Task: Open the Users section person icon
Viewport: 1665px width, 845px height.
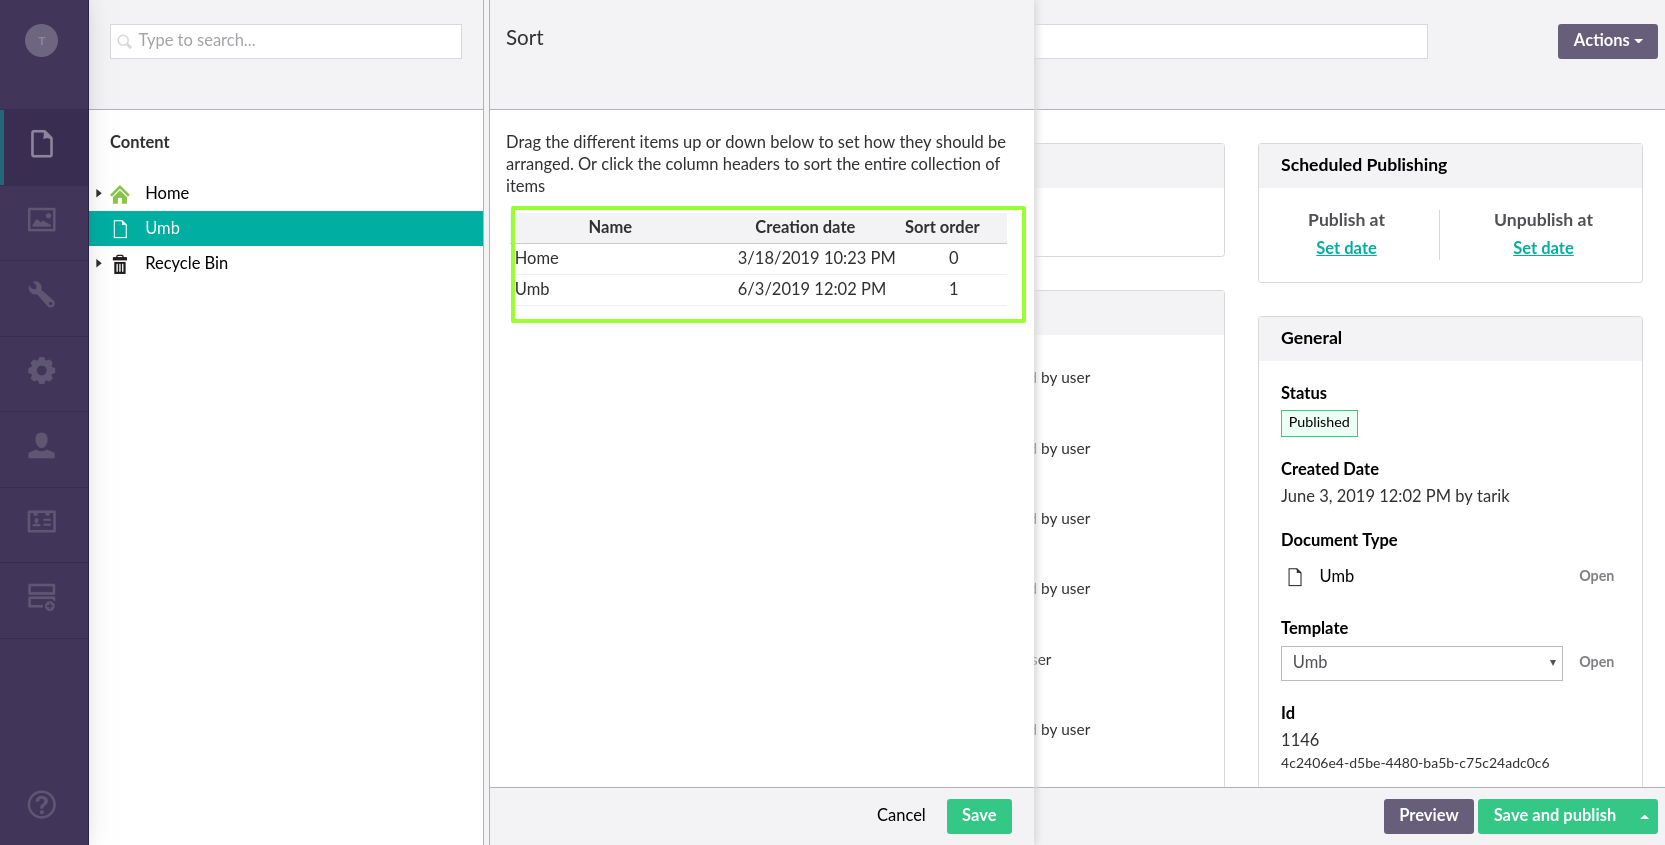Action: [42, 446]
